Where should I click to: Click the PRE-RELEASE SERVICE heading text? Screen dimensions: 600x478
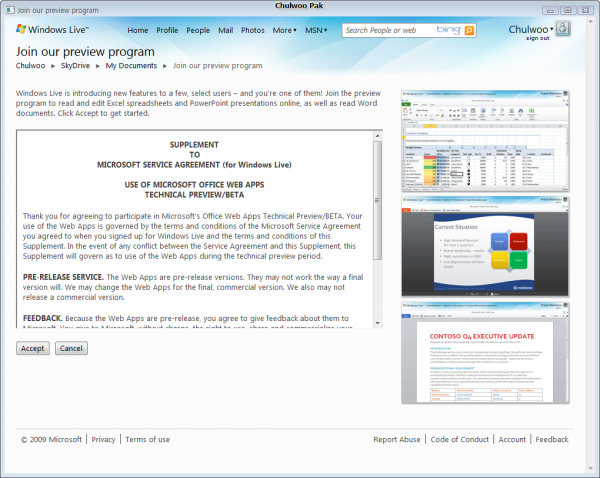point(63,277)
